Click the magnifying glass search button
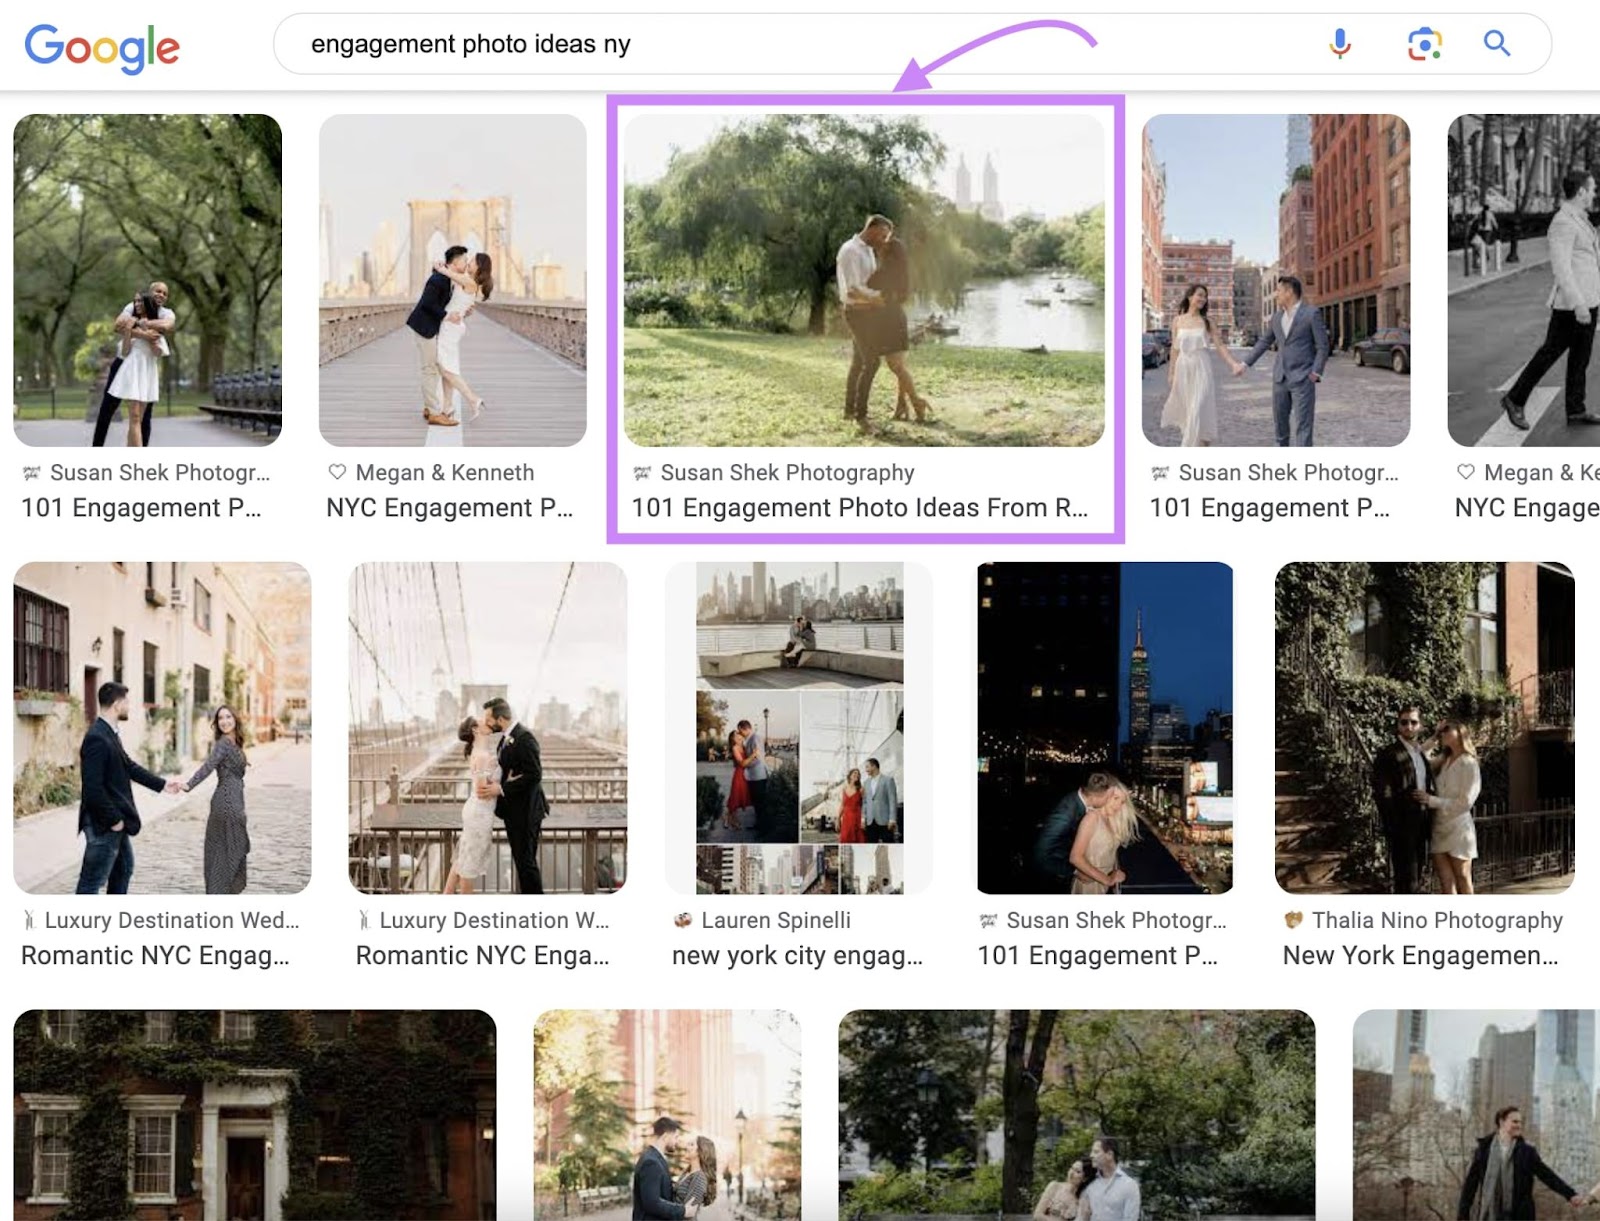This screenshot has height=1221, width=1600. 1496,43
